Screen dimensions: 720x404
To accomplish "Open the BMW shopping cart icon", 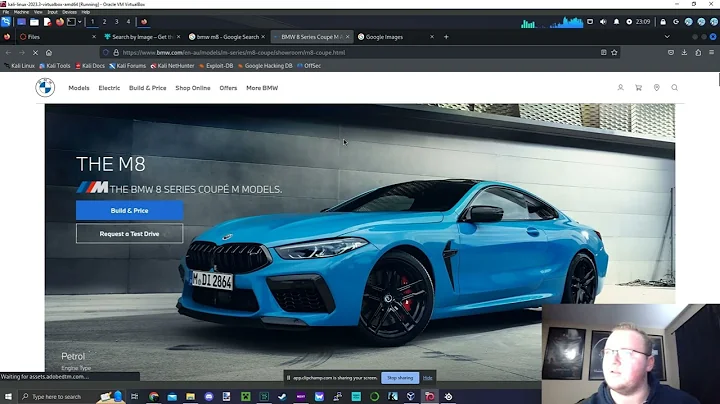I will coord(638,87).
